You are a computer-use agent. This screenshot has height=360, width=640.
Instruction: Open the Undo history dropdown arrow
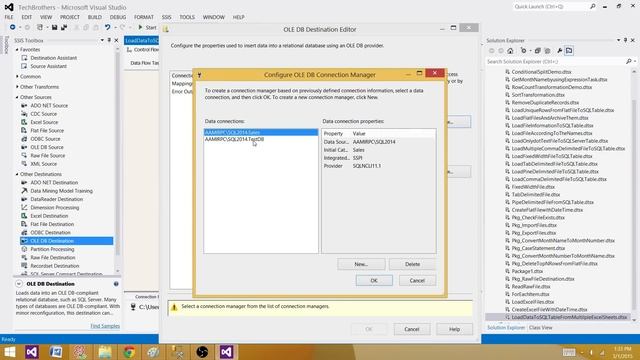[x=115, y=27]
